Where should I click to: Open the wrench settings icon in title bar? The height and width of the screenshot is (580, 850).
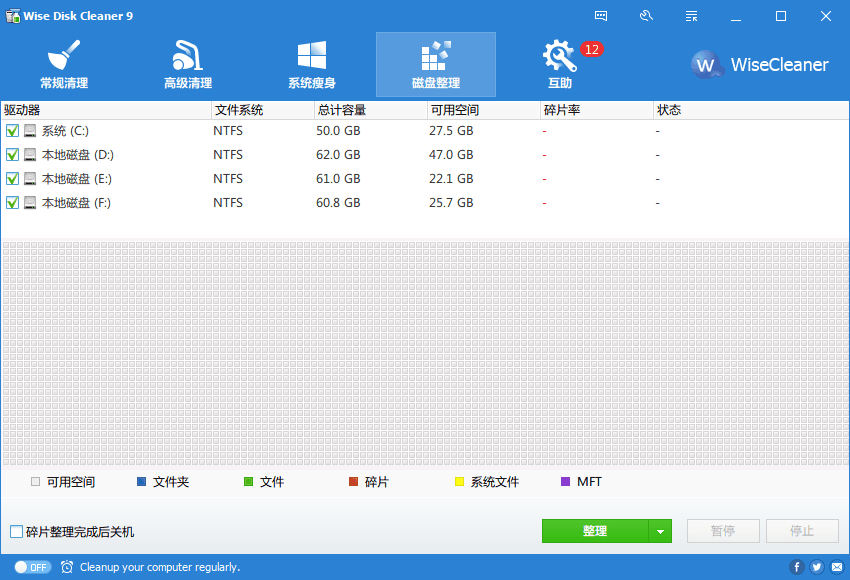tap(646, 16)
